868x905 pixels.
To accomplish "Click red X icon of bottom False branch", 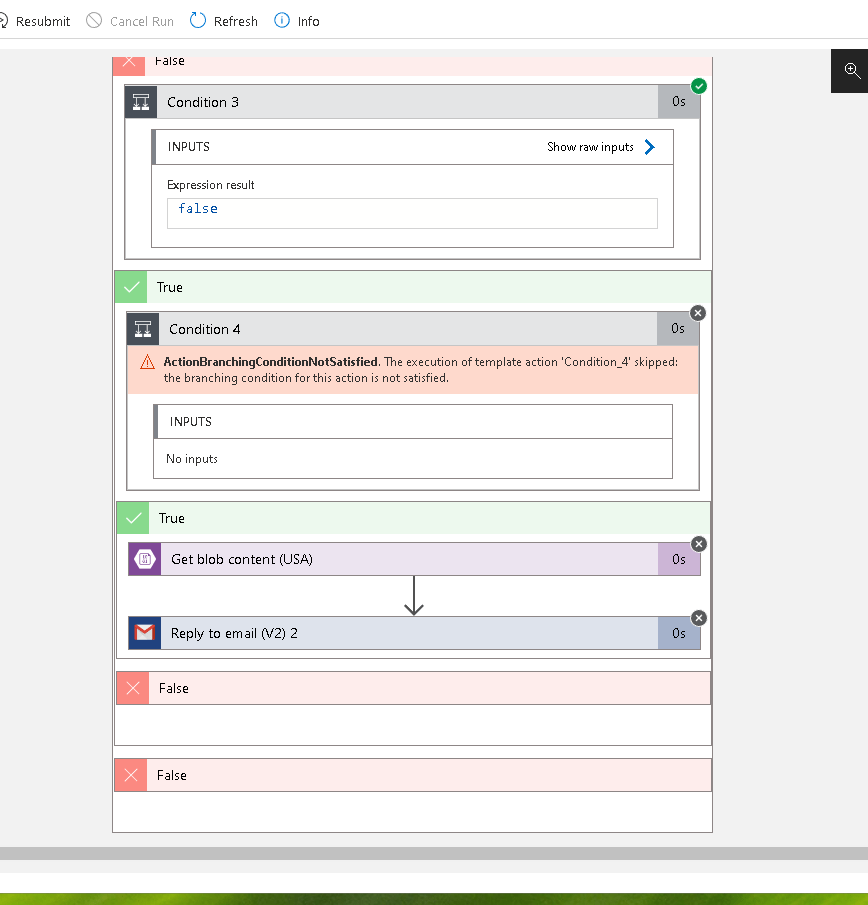I will pyautogui.click(x=131, y=775).
